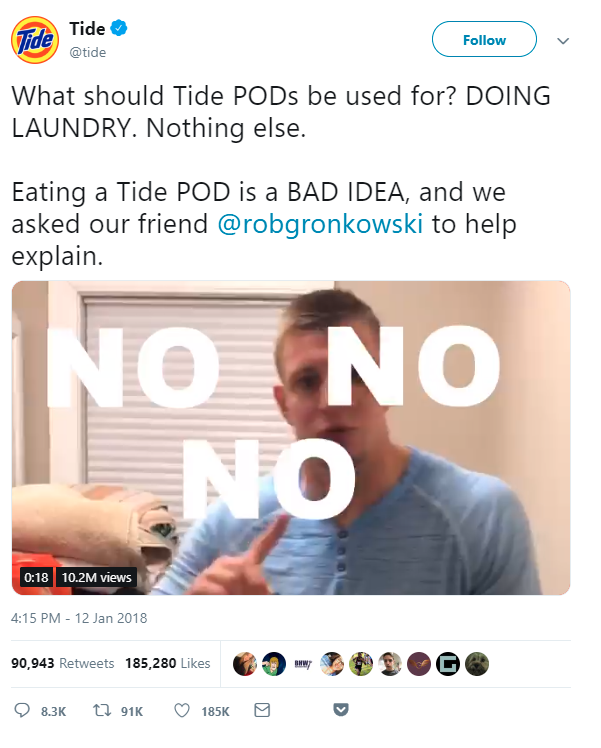Open the @tide handle link
601x748 pixels.
pos(88,52)
